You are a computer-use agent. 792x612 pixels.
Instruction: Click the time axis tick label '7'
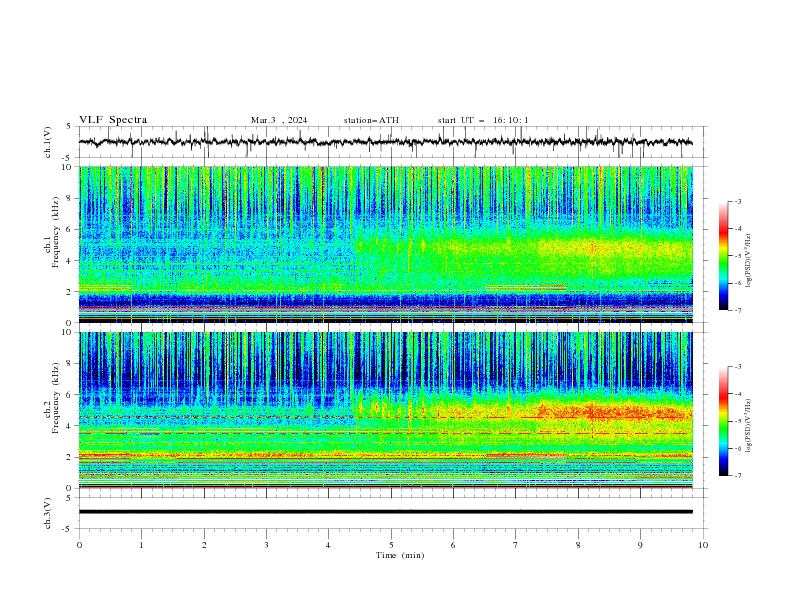pos(516,545)
